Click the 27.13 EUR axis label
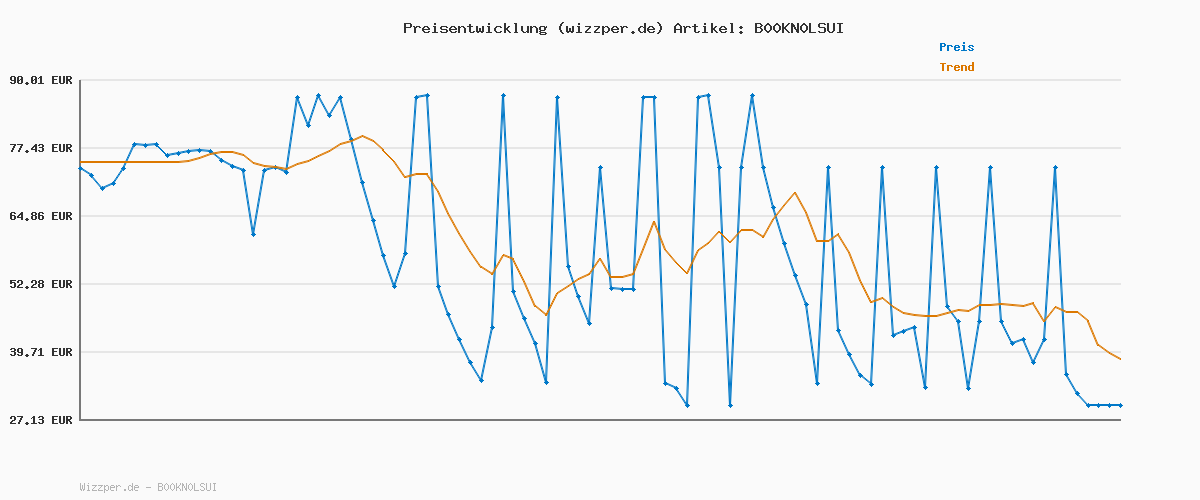The width and height of the screenshot is (1200, 500). click(x=39, y=420)
